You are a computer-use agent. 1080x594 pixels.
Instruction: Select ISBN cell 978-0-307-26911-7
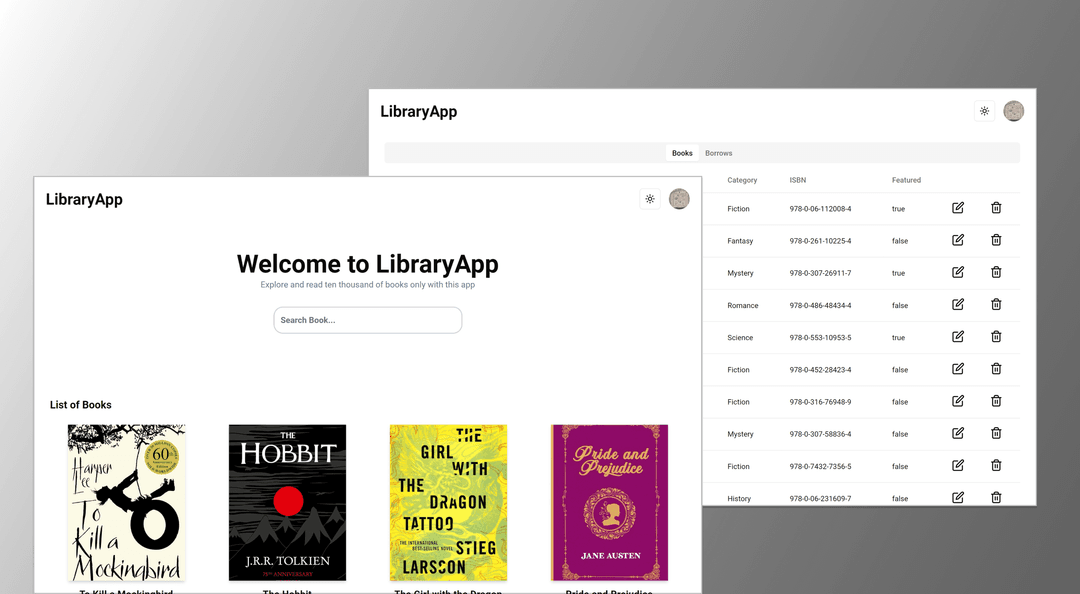coord(820,273)
